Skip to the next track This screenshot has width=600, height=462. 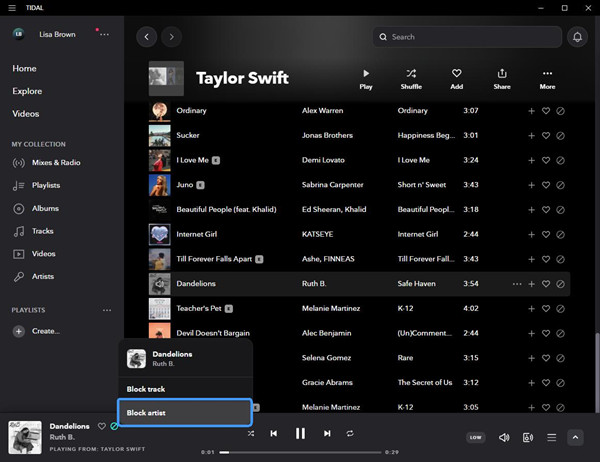(327, 433)
